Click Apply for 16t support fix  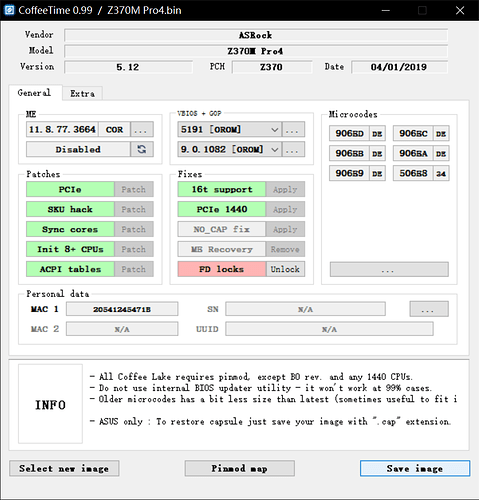coord(285,189)
